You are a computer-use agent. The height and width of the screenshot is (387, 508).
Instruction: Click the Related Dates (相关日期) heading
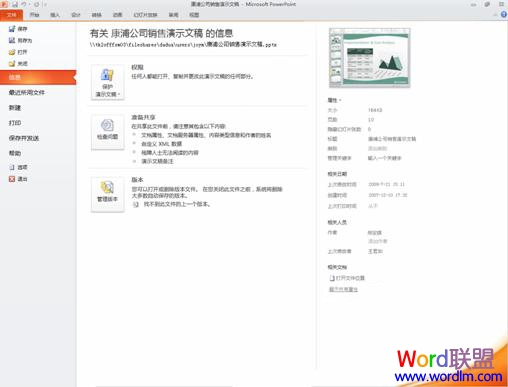point(337,174)
